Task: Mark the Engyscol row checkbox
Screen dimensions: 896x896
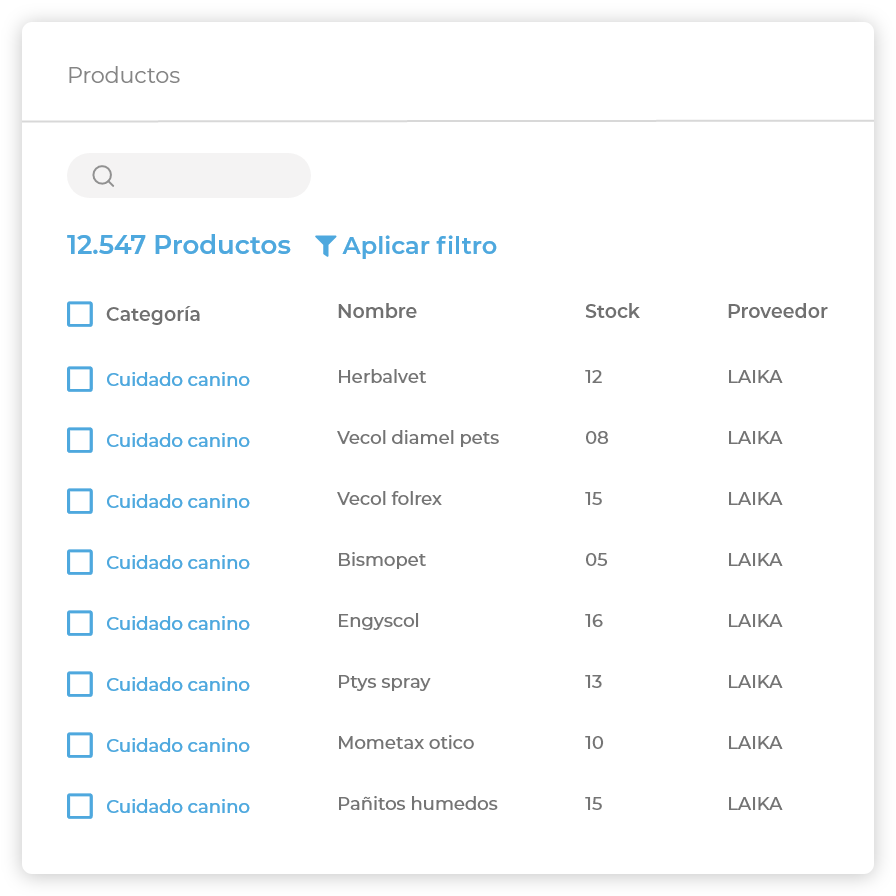Action: (80, 623)
